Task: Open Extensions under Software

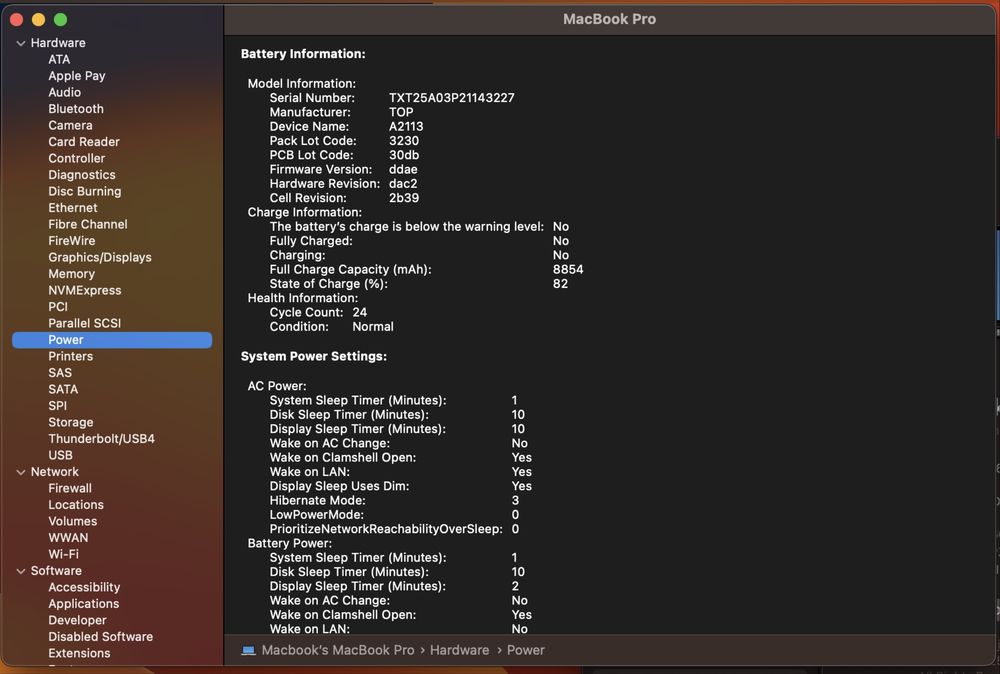Action: click(79, 654)
